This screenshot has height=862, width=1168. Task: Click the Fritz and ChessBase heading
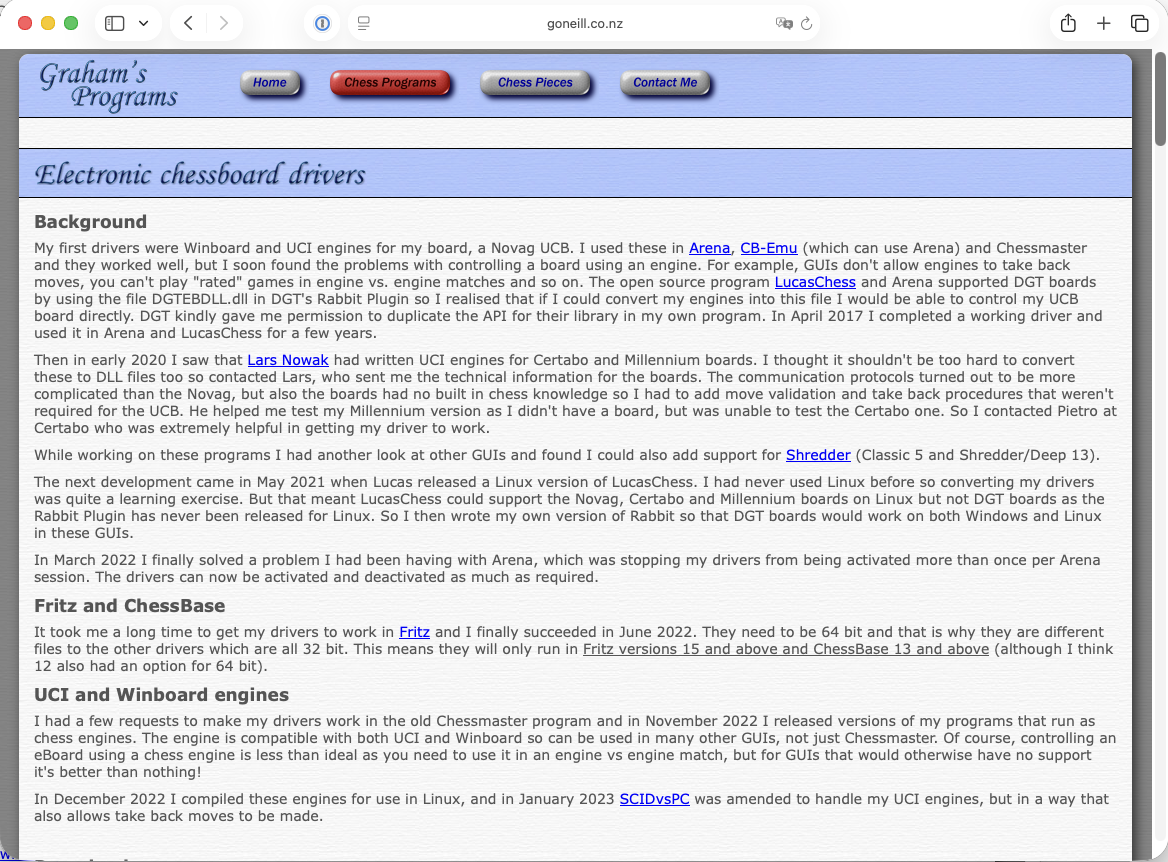coord(130,606)
